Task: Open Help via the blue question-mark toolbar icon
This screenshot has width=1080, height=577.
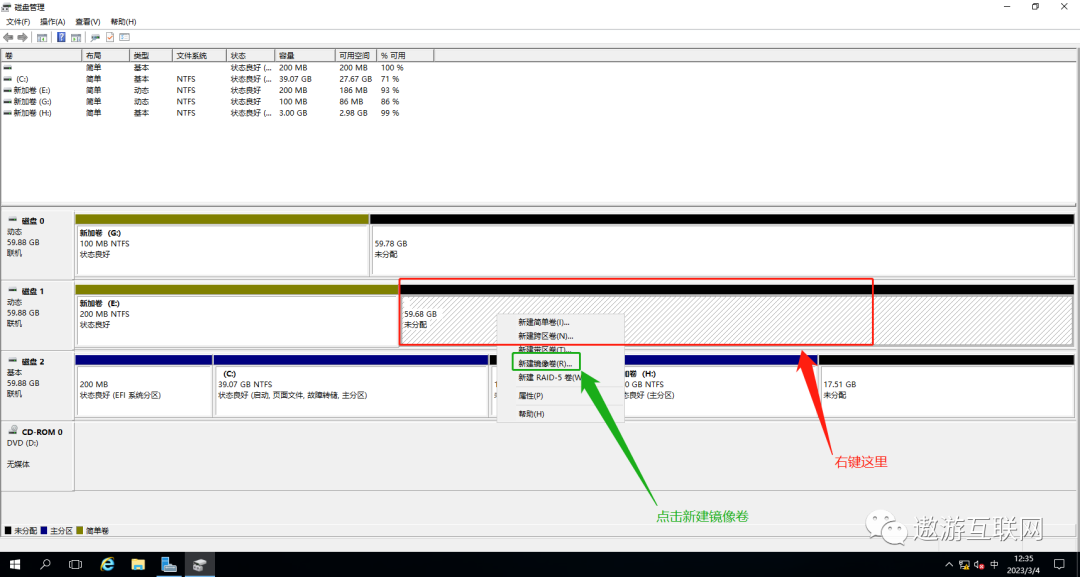Action: click(x=61, y=37)
